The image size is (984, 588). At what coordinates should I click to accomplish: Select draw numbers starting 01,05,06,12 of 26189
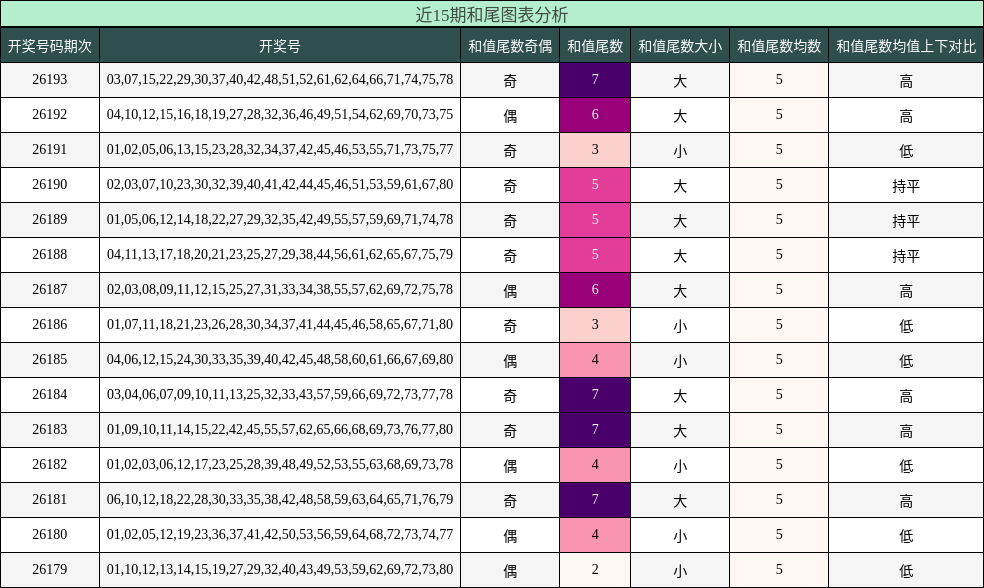coord(280,220)
